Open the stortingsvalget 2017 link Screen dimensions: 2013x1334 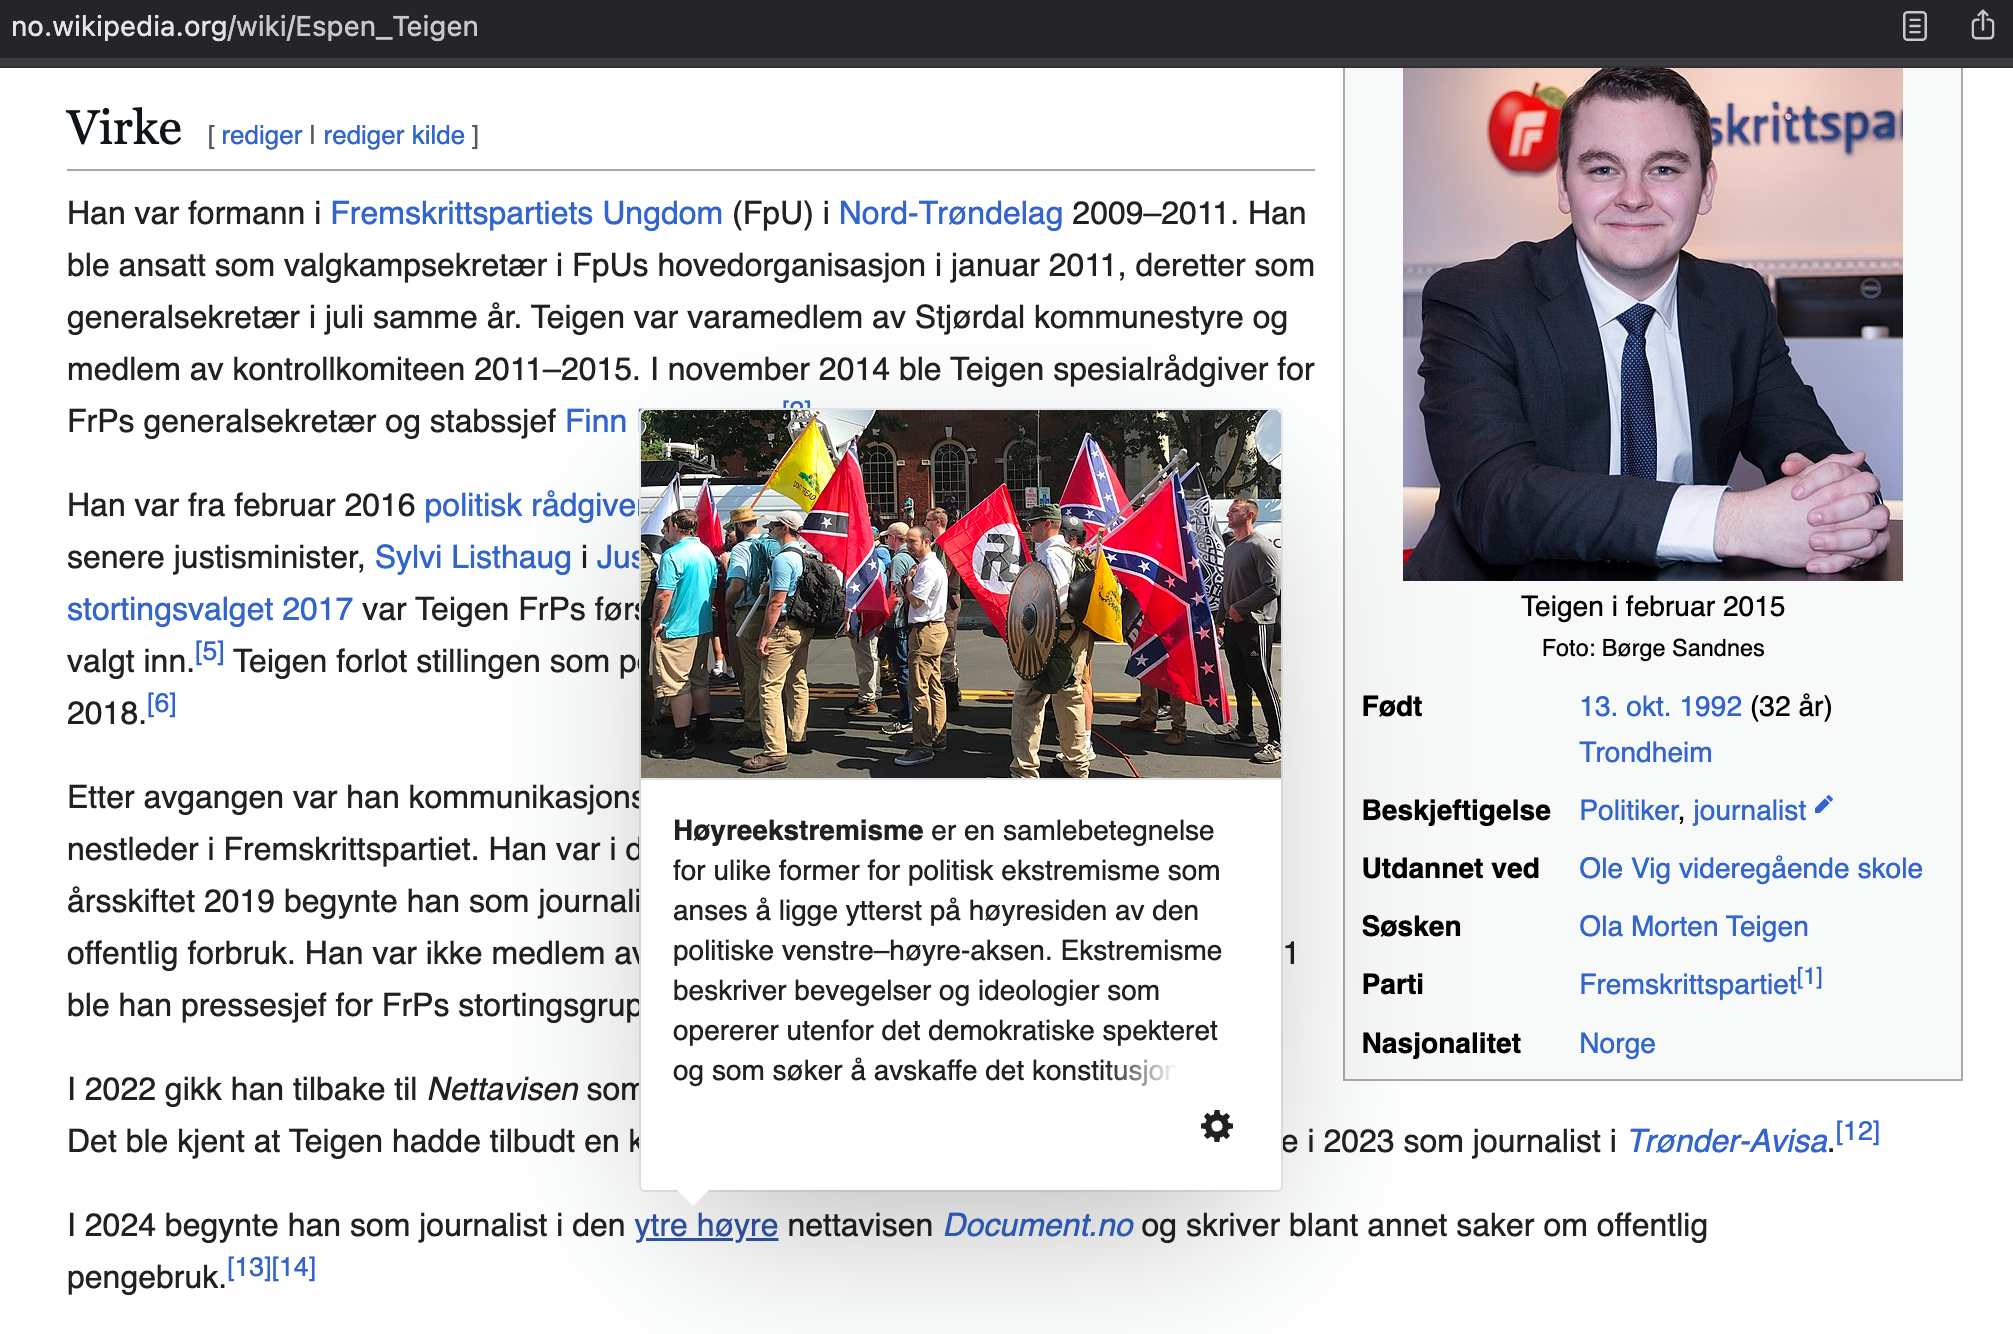point(209,609)
